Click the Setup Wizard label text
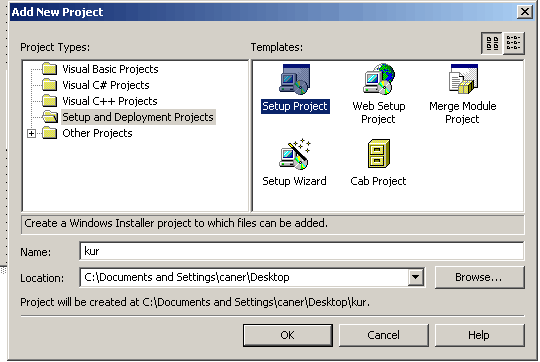Viewport: 540px width, 362px height. click(294, 181)
